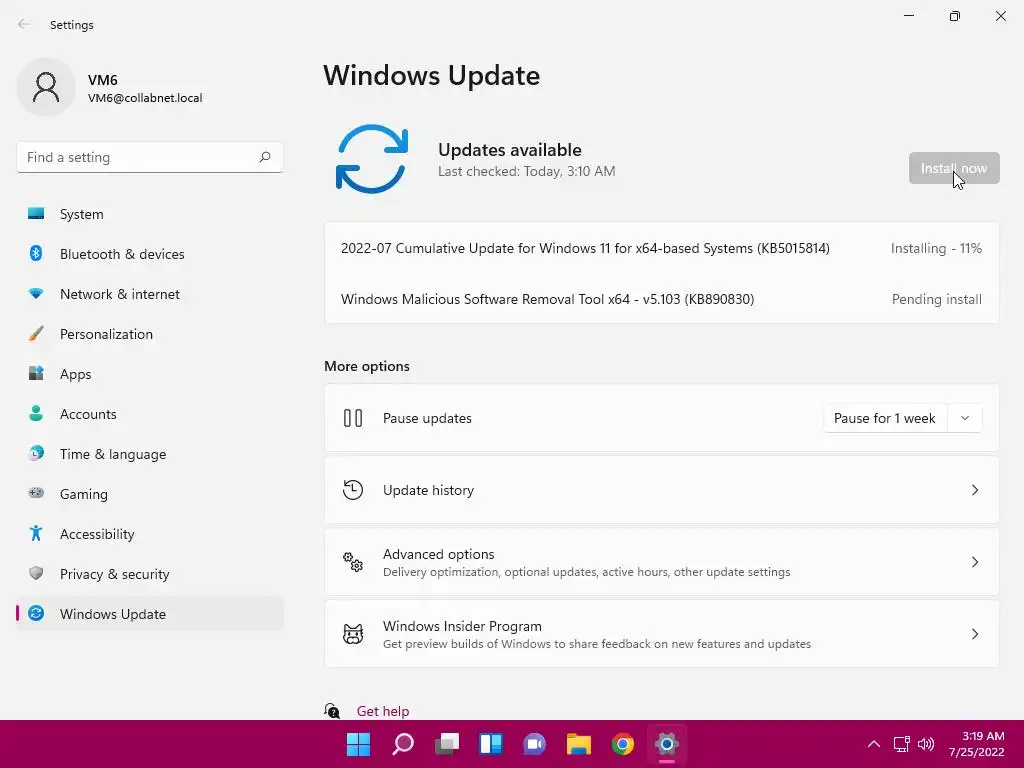Launch Google Chrome from taskbar

[622, 744]
